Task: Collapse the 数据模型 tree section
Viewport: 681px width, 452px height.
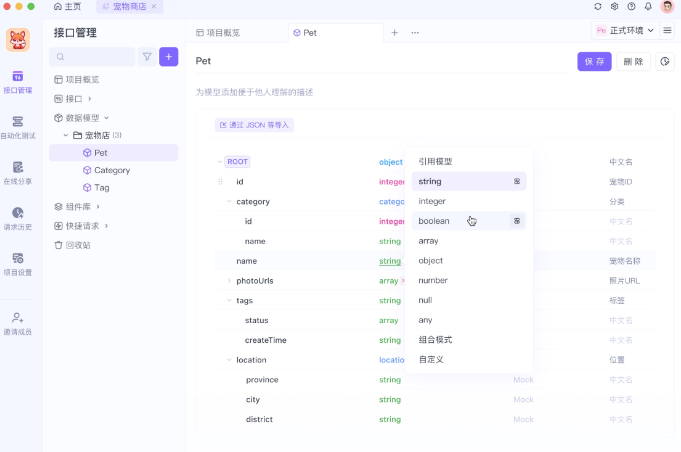Action: tap(106, 117)
